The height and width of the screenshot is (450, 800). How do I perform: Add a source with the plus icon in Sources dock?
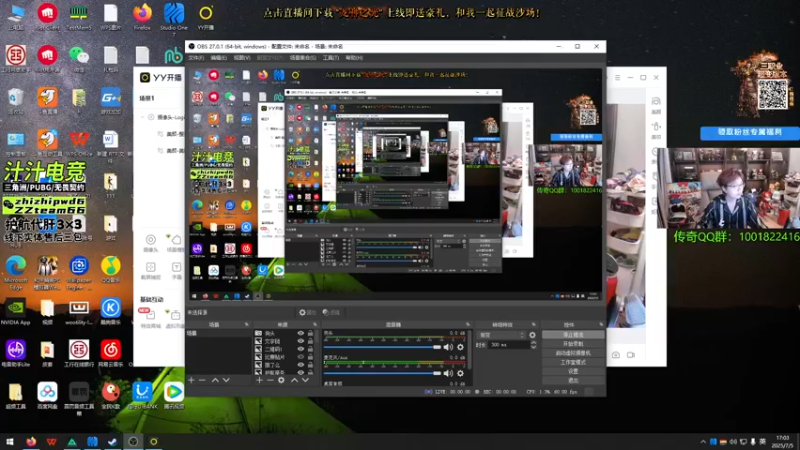[259, 380]
